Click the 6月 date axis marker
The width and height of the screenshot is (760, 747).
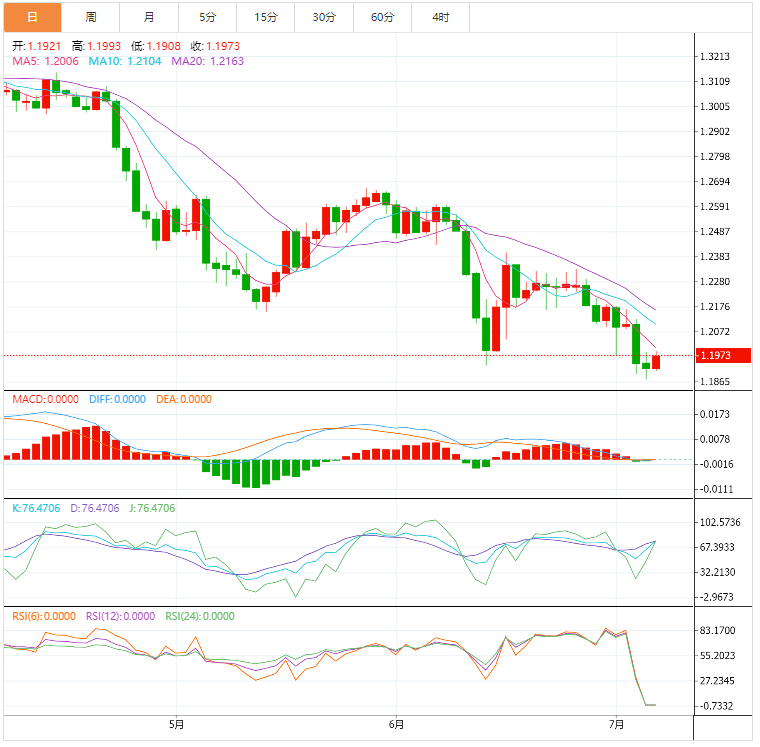click(x=396, y=724)
